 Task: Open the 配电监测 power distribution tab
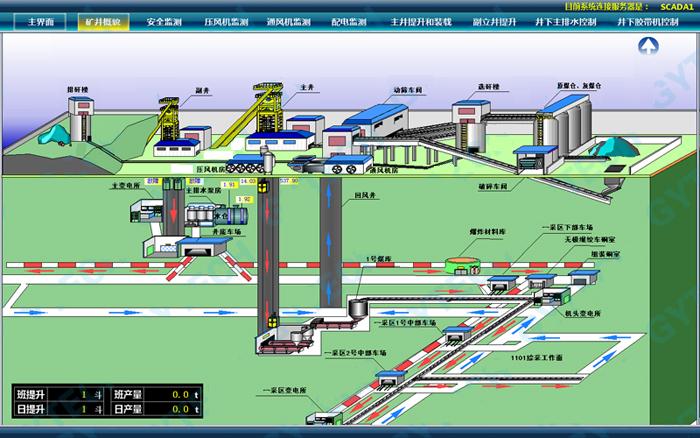click(349, 20)
